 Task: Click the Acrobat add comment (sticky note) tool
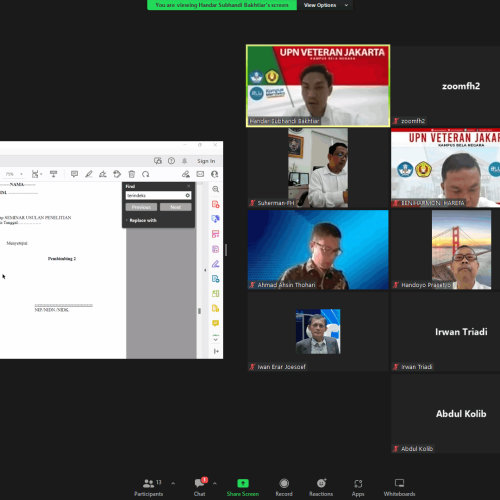click(74, 174)
